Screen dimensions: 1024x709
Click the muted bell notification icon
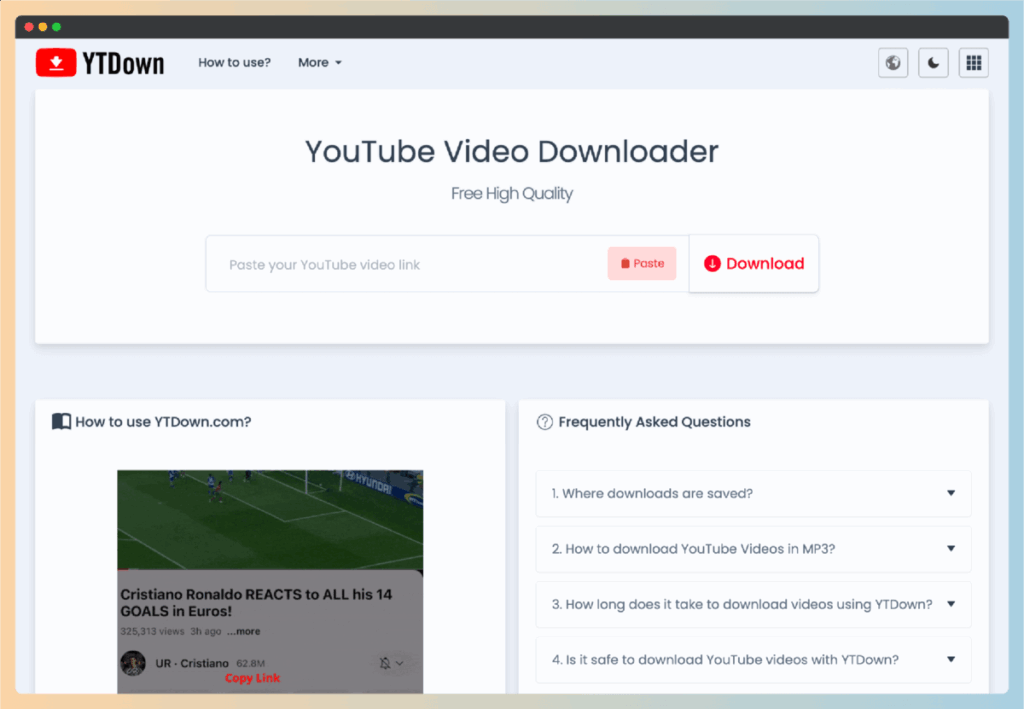[385, 663]
